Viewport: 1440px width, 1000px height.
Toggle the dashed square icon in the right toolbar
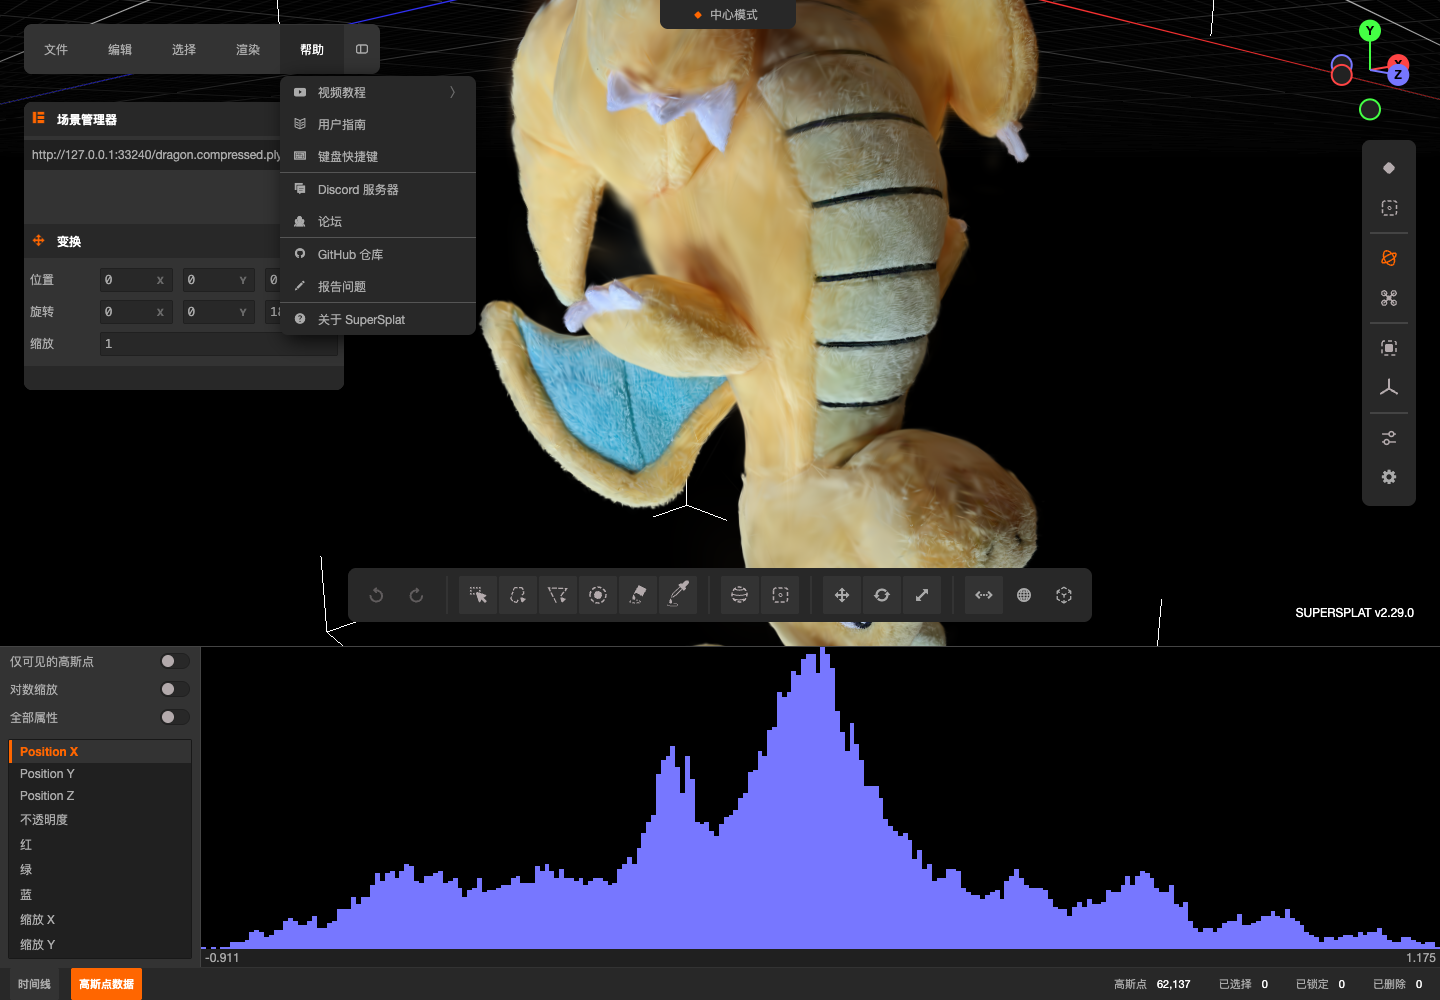point(1389,208)
